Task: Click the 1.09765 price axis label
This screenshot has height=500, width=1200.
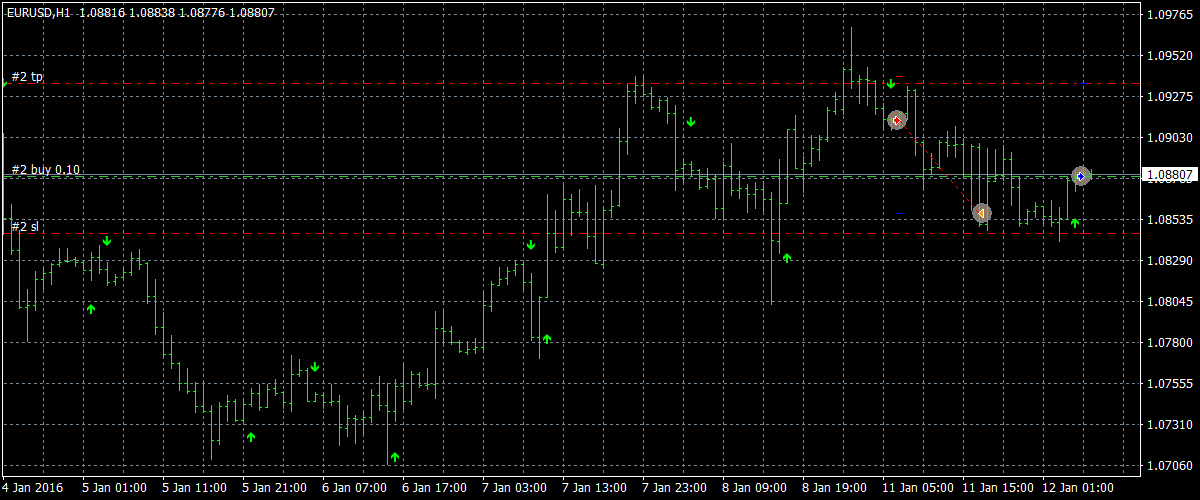Action: [x=1171, y=15]
